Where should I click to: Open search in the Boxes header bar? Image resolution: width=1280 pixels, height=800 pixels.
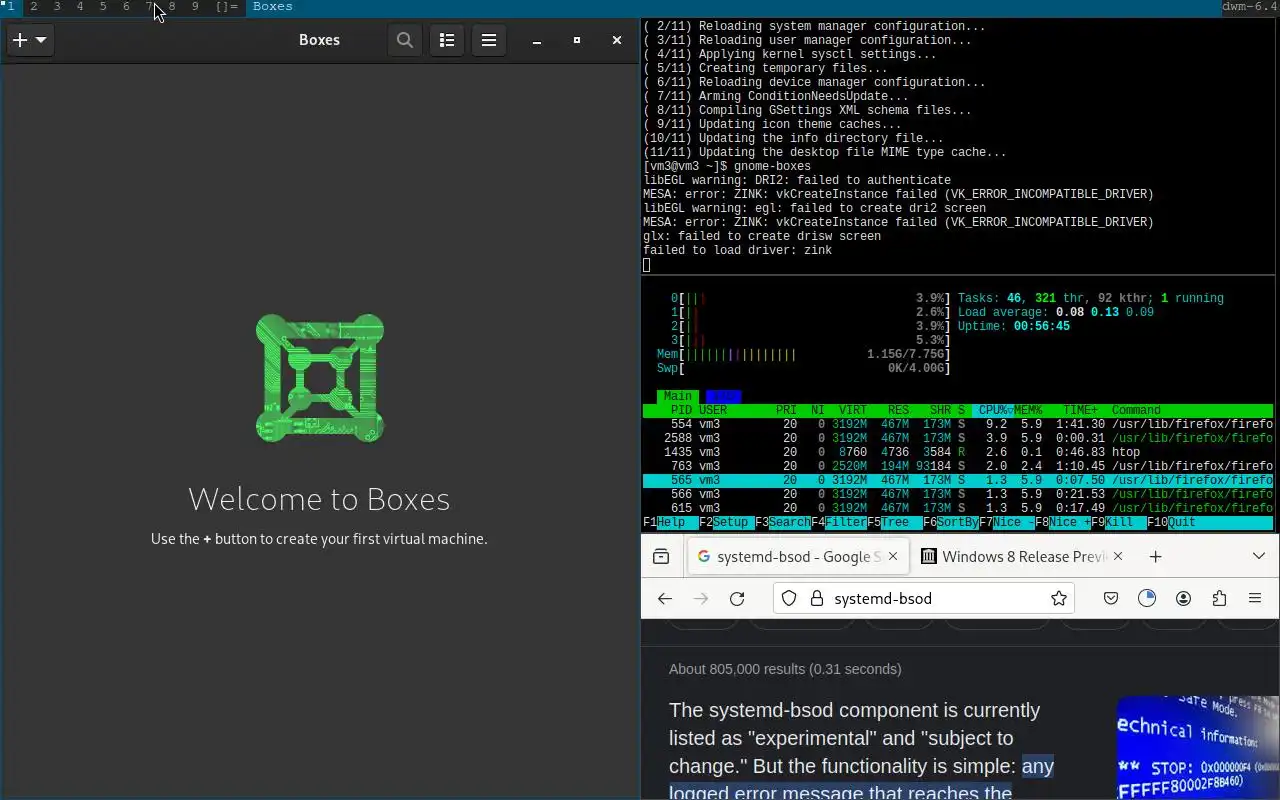pos(405,40)
